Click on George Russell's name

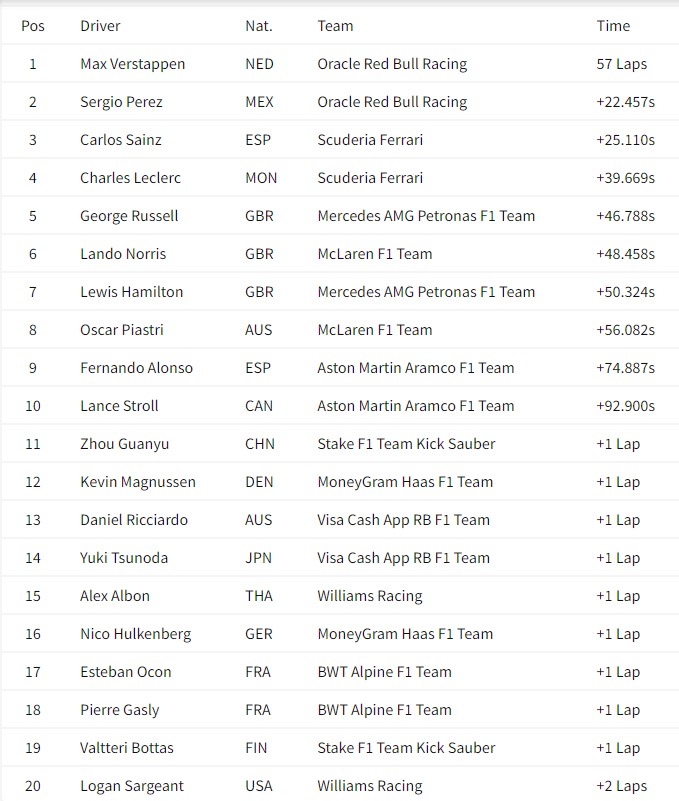coord(129,216)
